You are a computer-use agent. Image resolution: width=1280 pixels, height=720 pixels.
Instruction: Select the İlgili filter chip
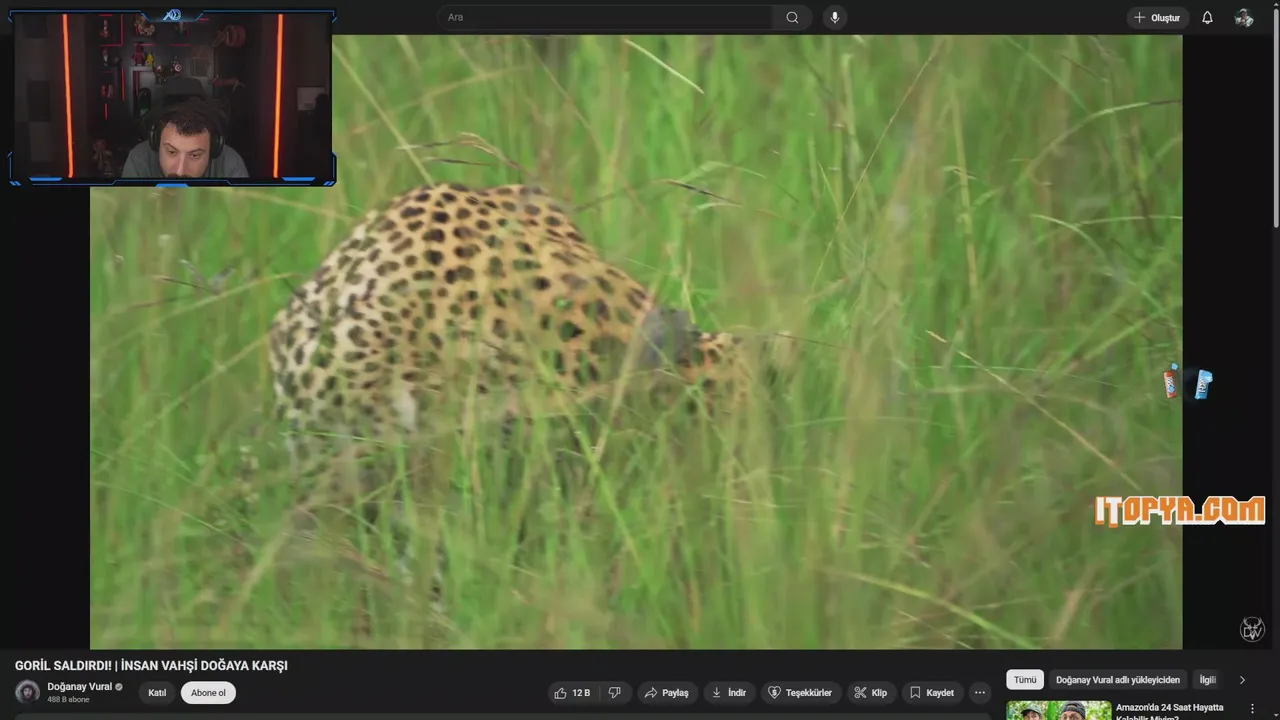(x=1208, y=680)
